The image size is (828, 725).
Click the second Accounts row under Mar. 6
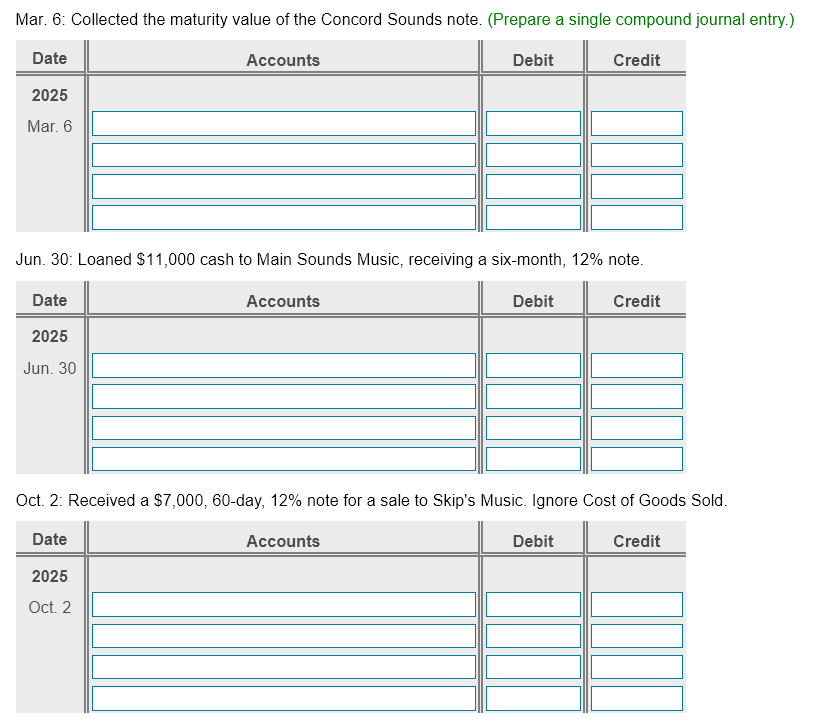pos(283,154)
